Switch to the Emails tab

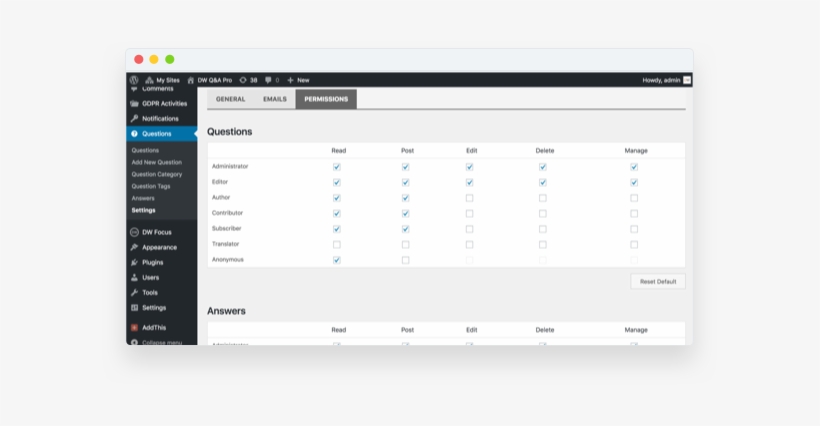pos(275,99)
